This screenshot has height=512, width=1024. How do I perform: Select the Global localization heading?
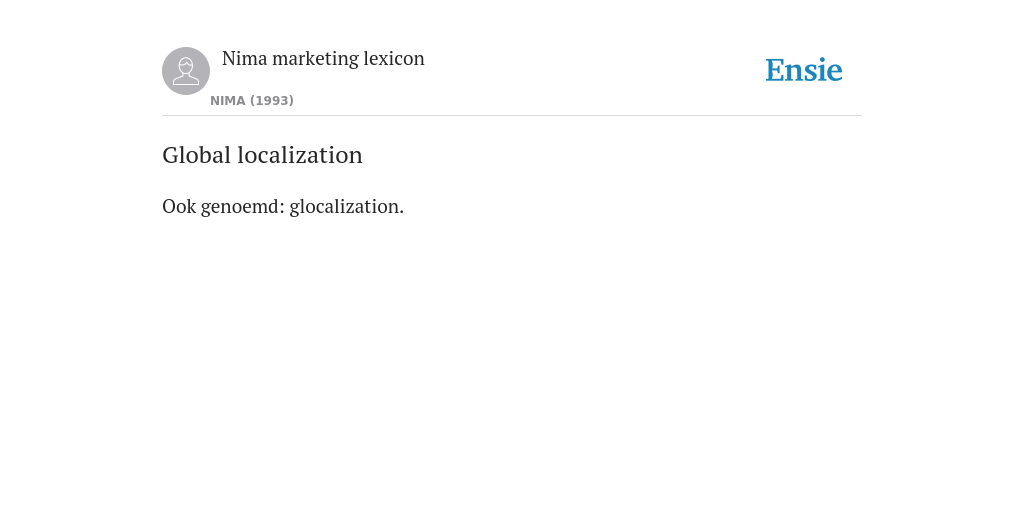tap(263, 155)
